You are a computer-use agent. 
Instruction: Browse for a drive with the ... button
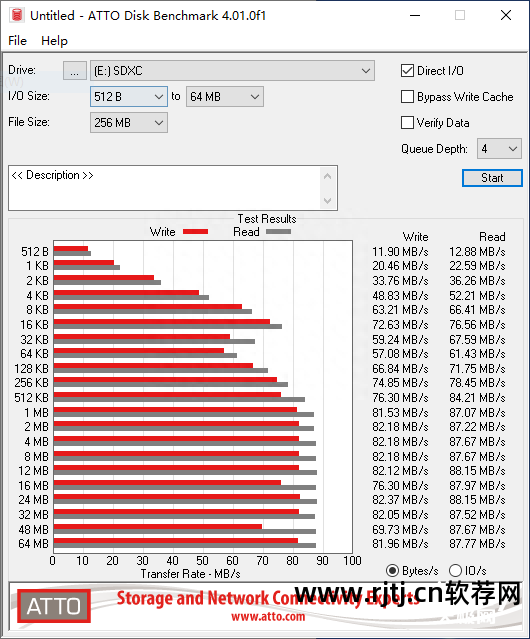pyautogui.click(x=75, y=71)
